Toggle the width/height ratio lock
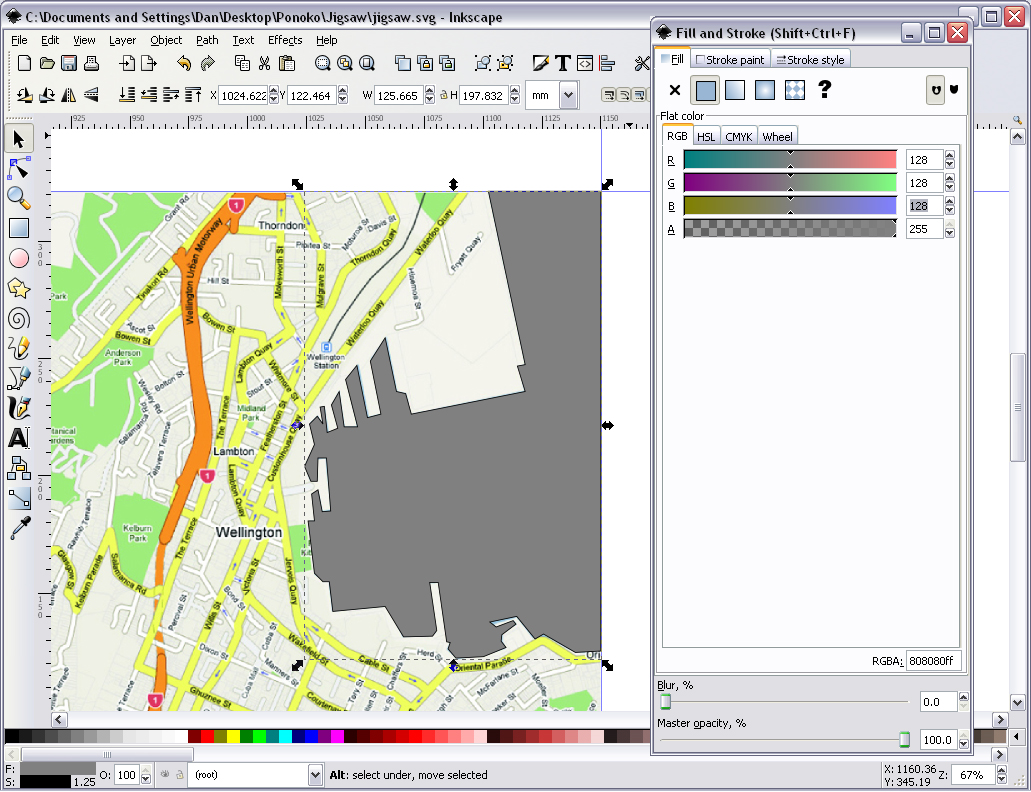The image size is (1031, 792). click(x=443, y=96)
